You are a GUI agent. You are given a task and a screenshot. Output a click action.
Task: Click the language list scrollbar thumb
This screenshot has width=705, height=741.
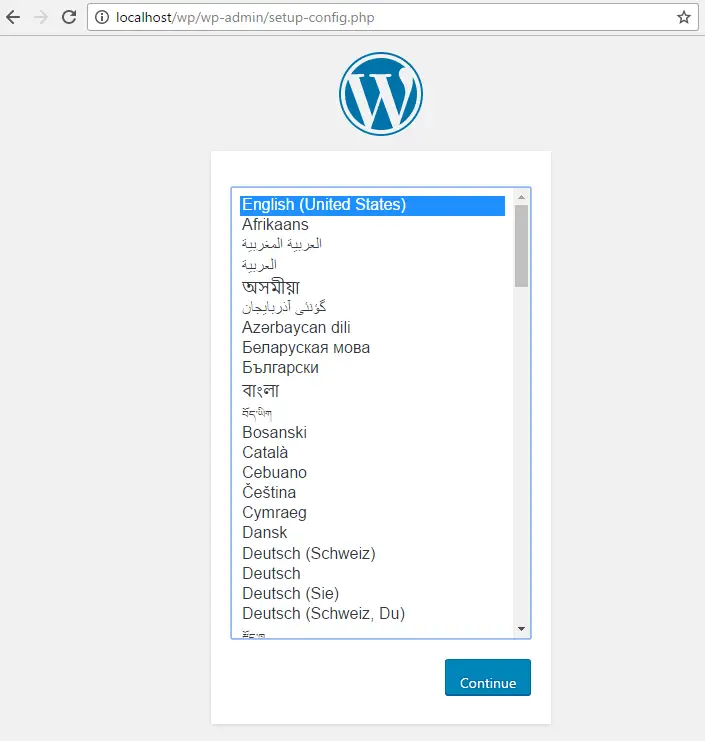[522, 246]
